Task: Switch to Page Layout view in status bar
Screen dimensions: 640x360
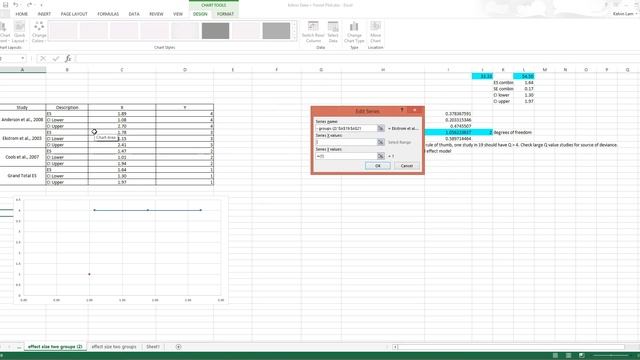Action: click(x=568, y=356)
